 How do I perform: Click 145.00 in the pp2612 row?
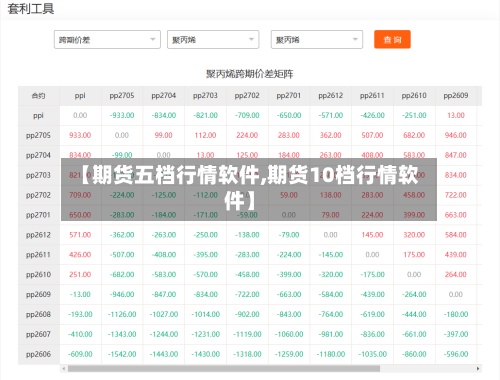click(x=372, y=235)
